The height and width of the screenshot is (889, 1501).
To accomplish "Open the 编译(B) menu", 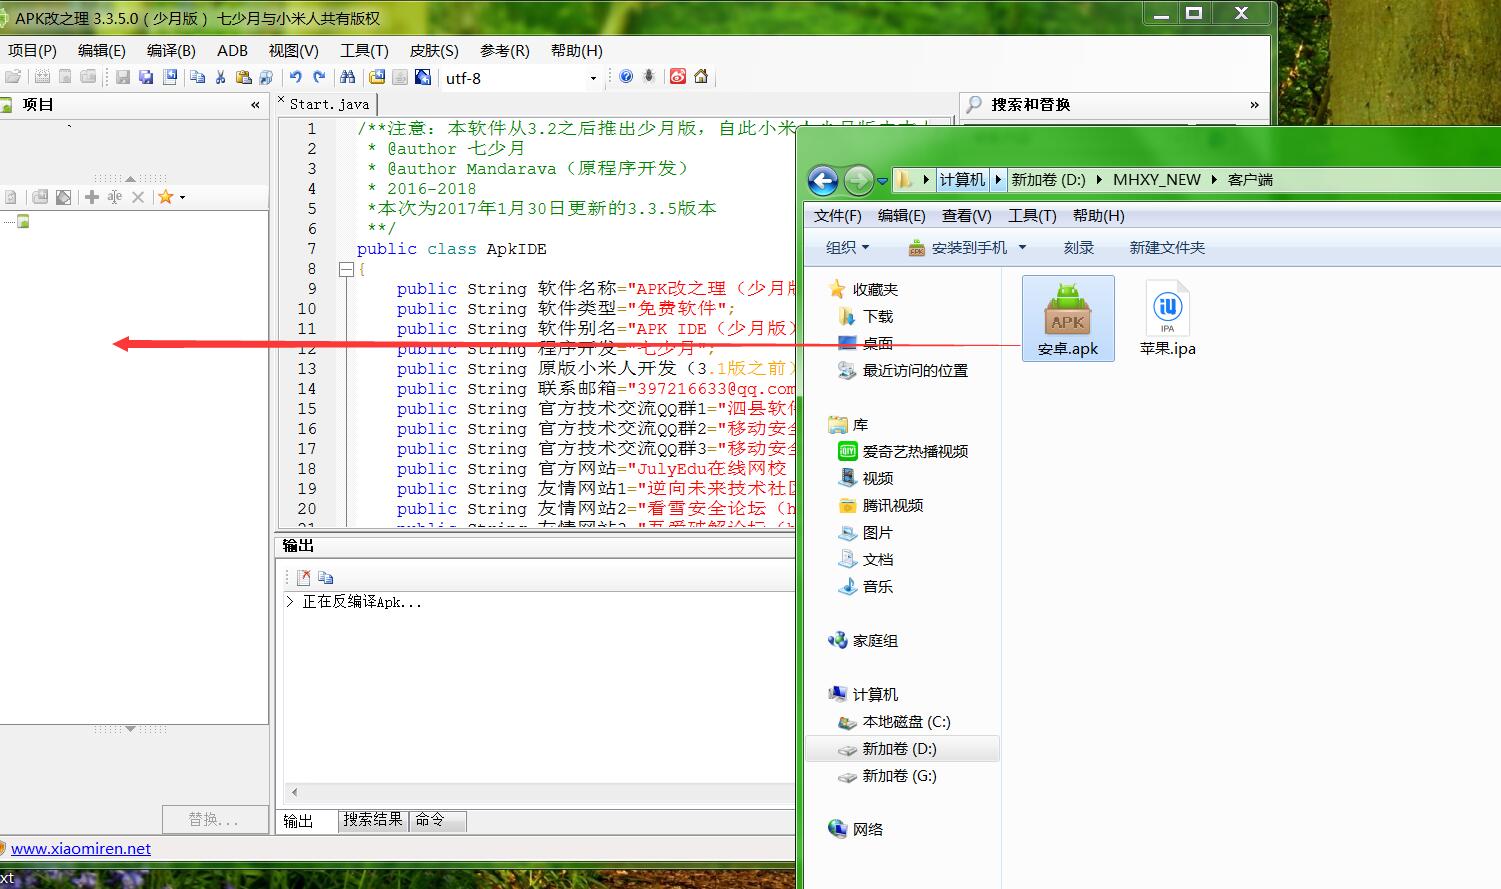I will [x=171, y=50].
